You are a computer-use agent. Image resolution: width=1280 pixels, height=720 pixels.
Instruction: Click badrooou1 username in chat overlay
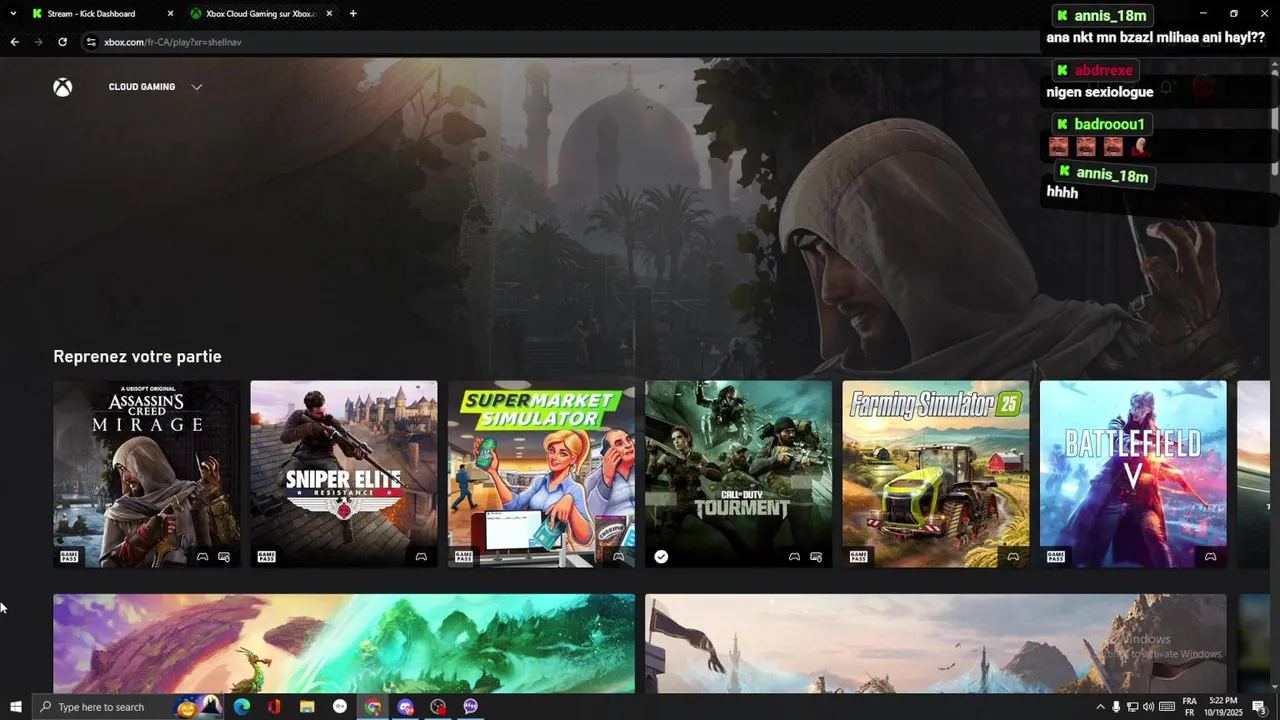tap(1109, 124)
